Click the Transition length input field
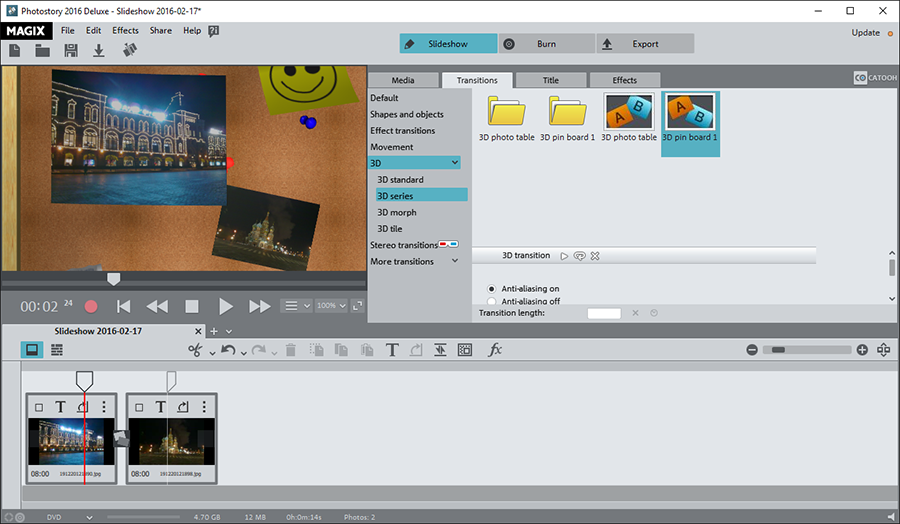 [x=604, y=313]
